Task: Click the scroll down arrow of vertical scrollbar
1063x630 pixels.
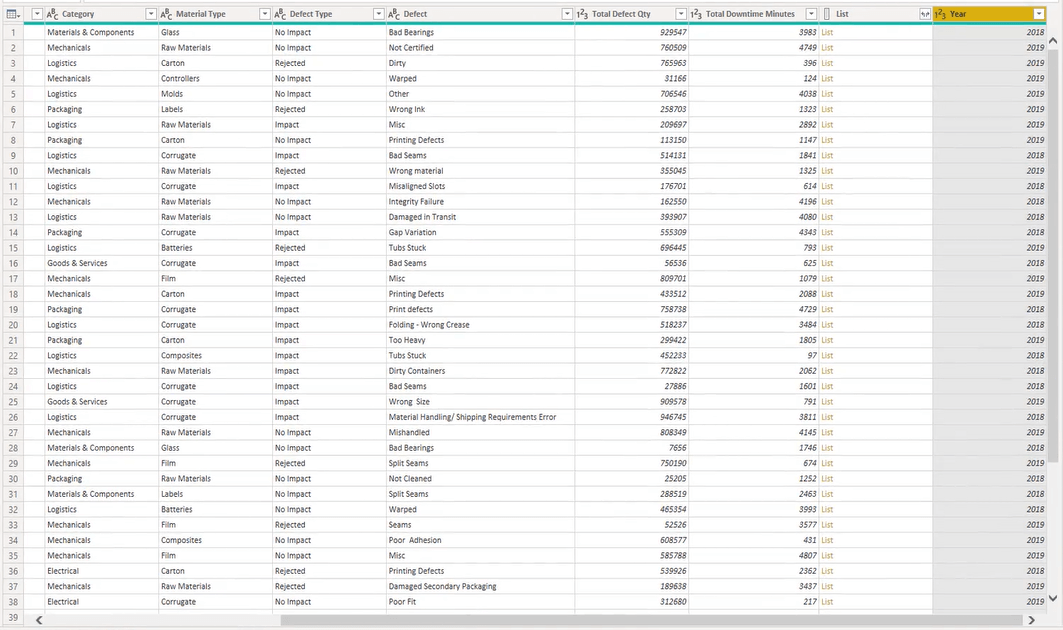Action: (x=1053, y=598)
